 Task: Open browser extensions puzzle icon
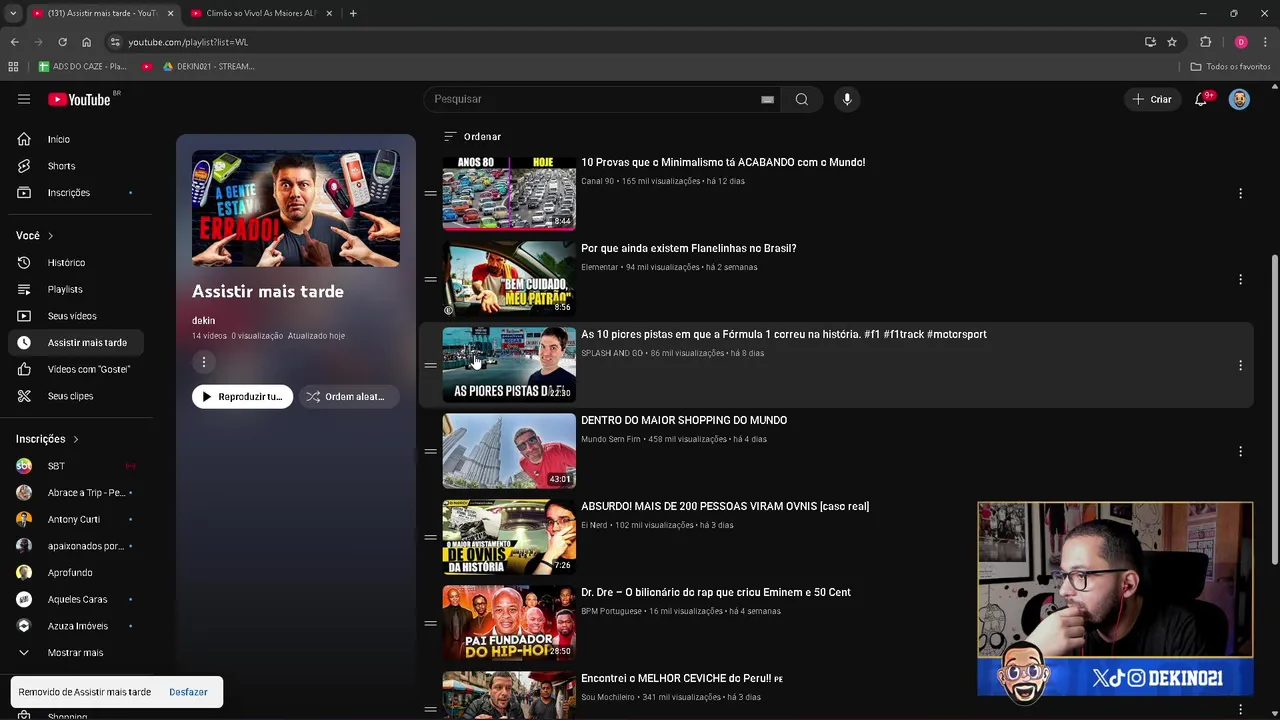pyautogui.click(x=1205, y=42)
